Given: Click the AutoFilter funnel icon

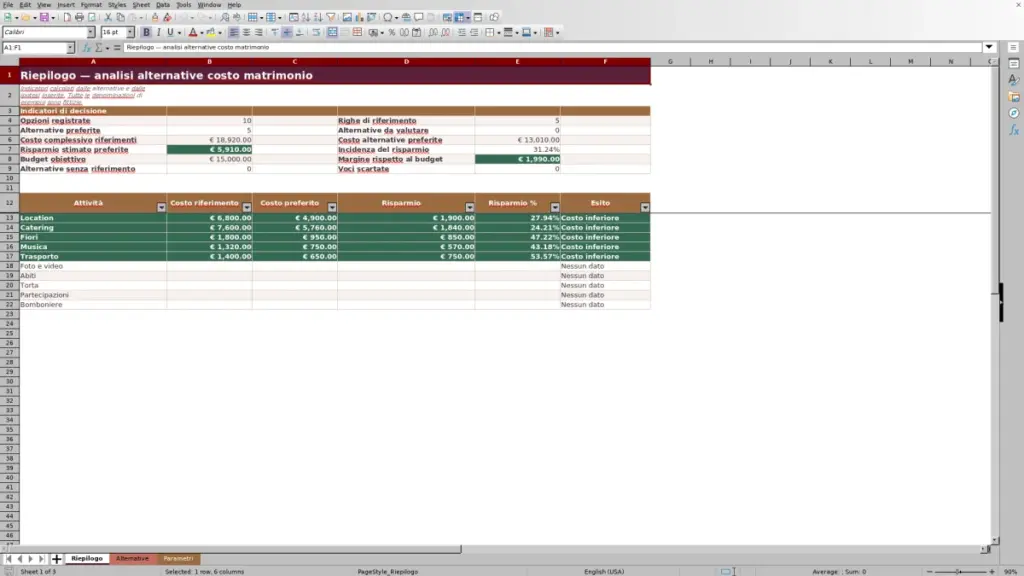Looking at the screenshot, I should coord(331,17).
